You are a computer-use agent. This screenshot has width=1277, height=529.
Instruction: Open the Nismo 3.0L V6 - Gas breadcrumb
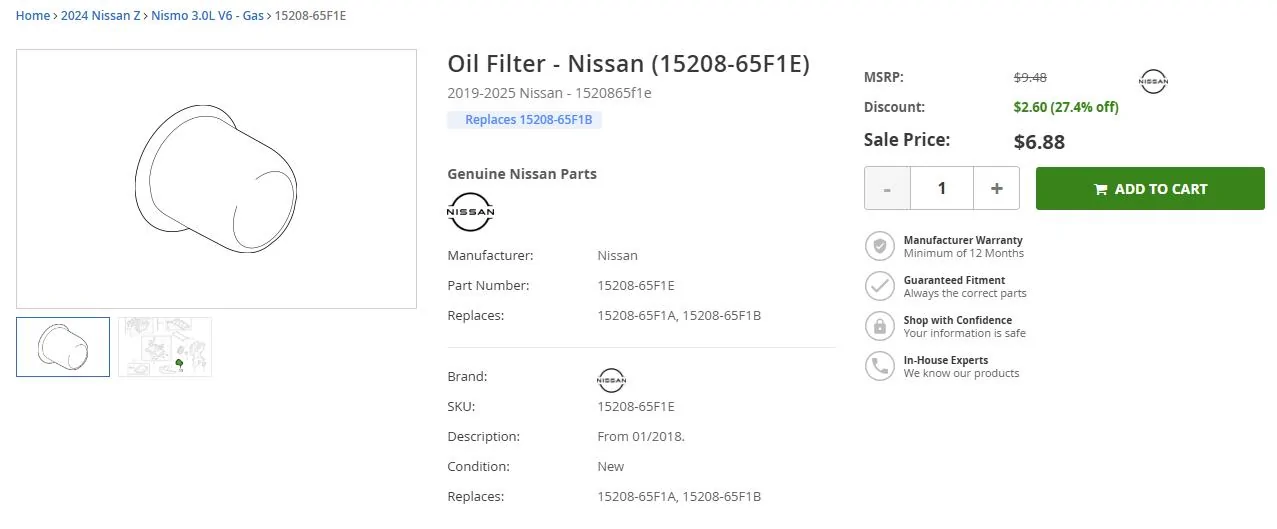pos(207,16)
